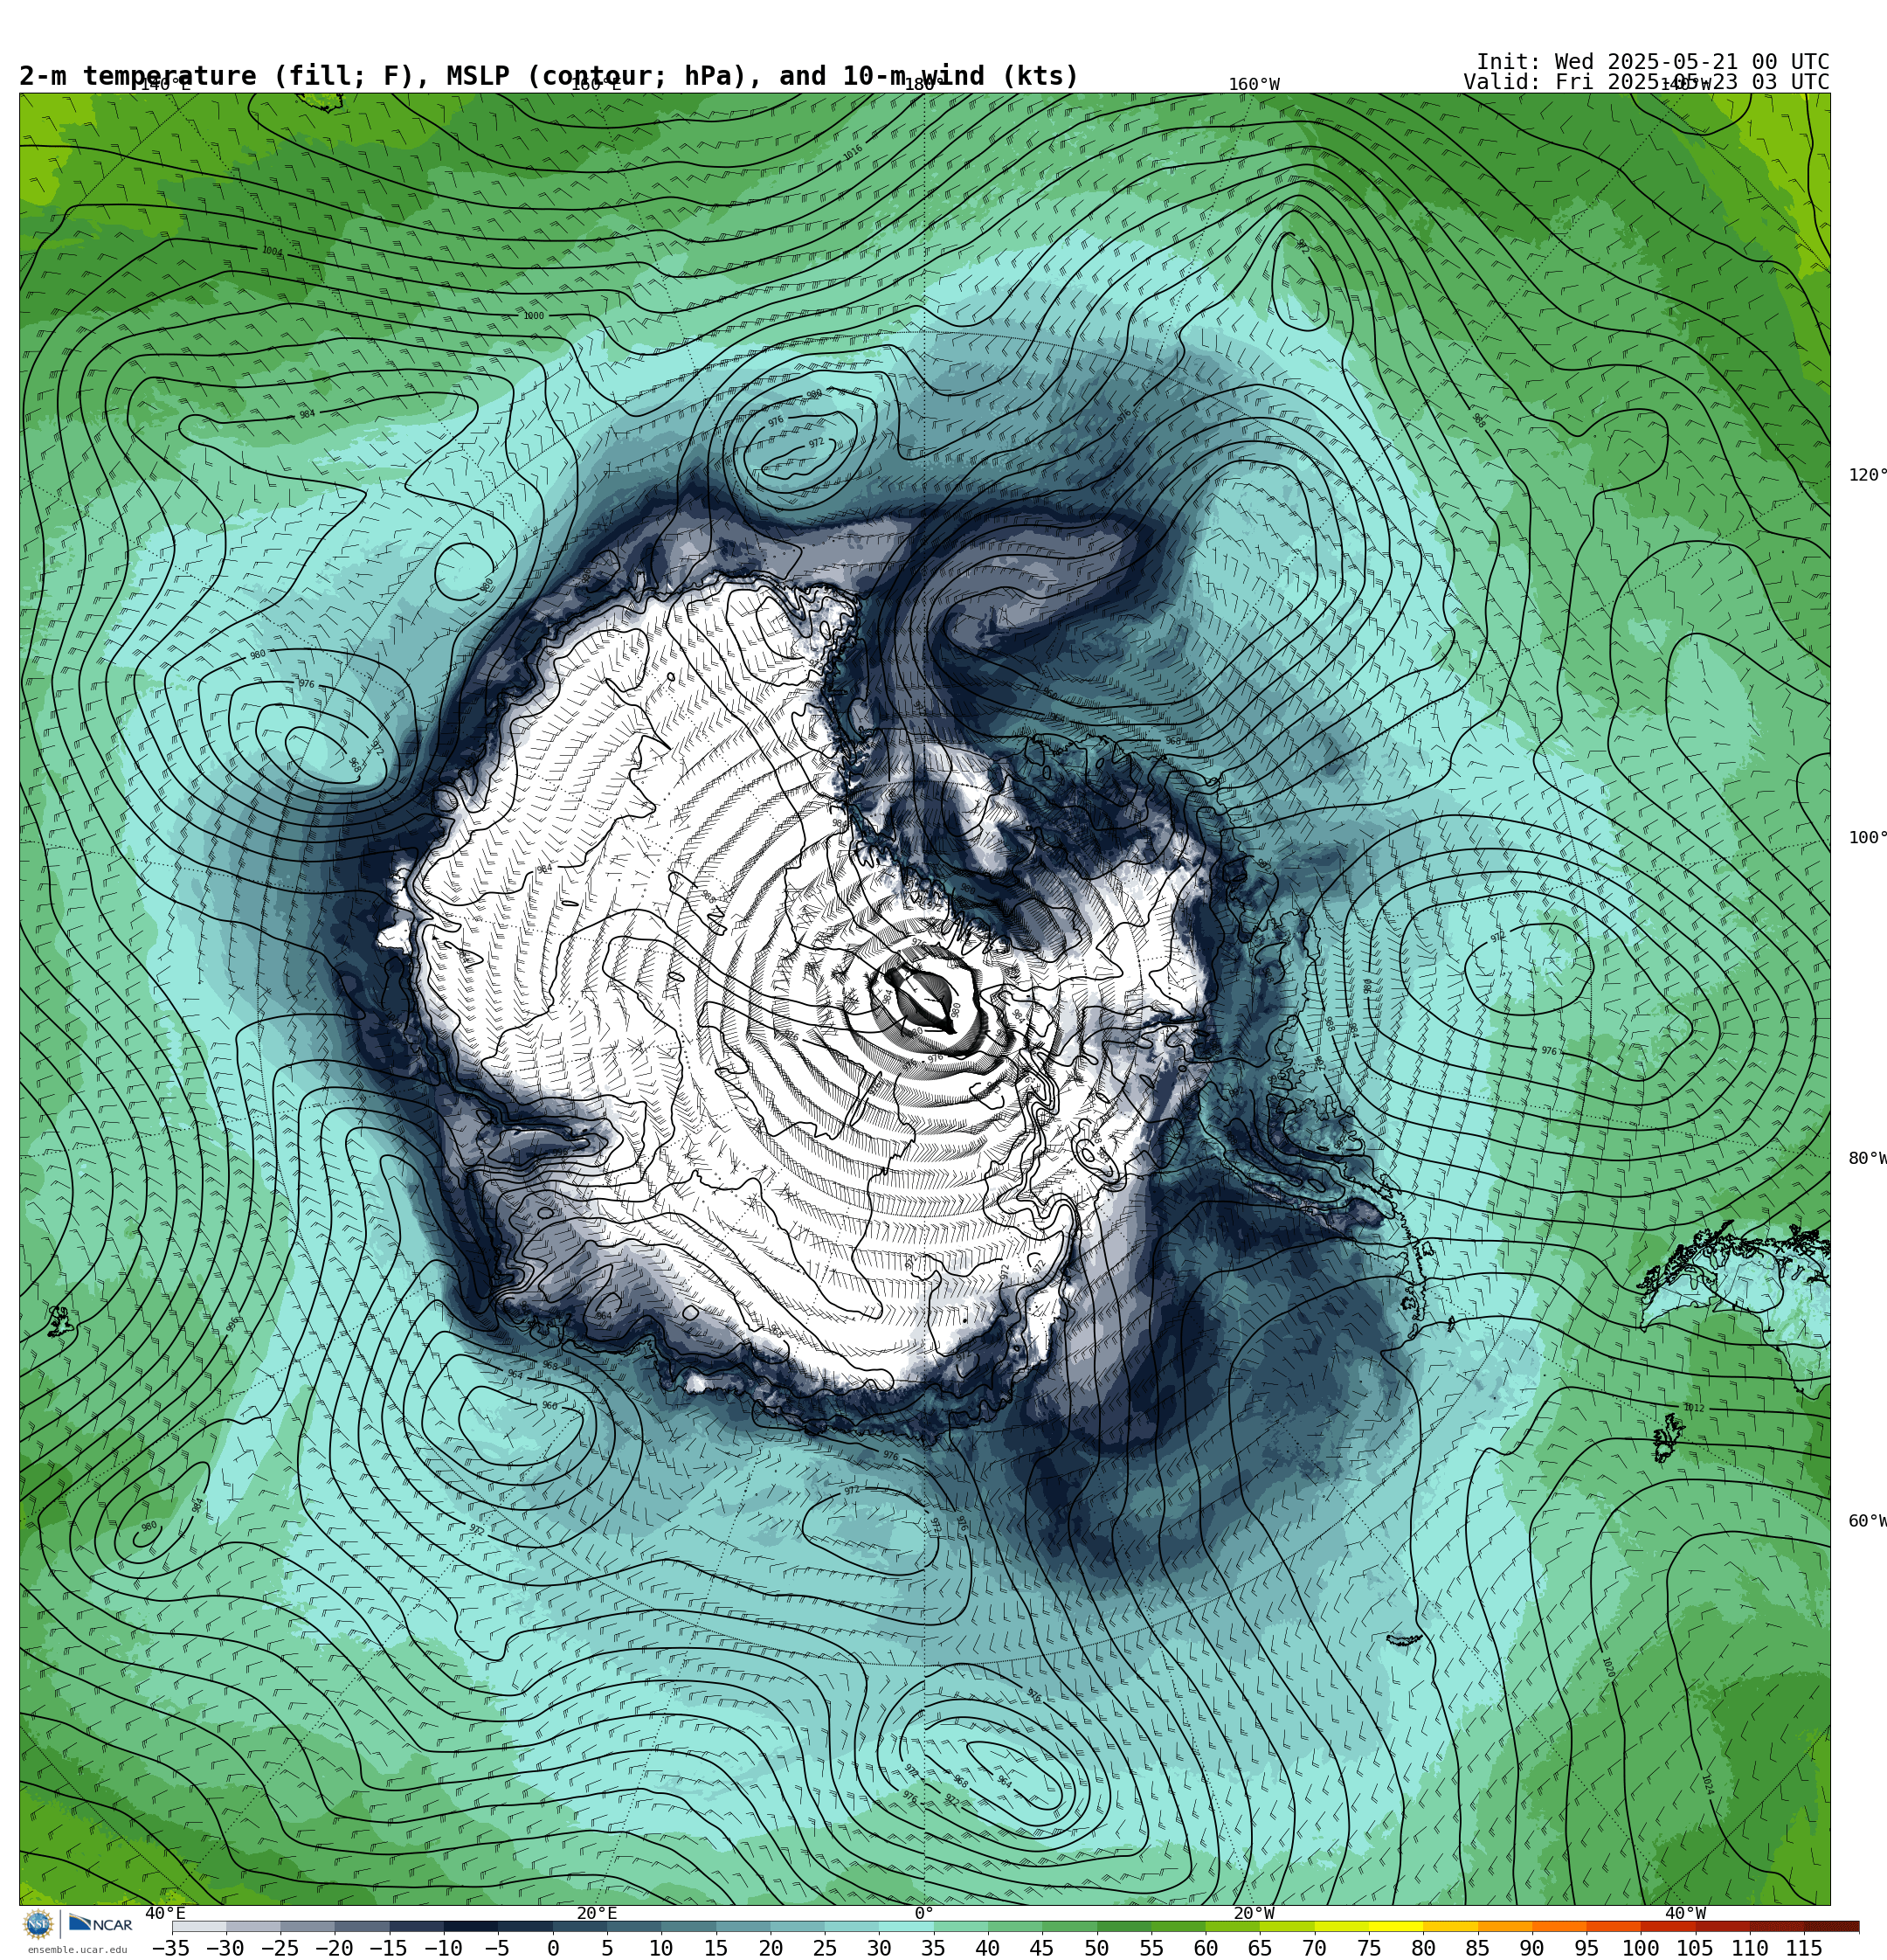This screenshot has width=1887, height=1960.
Task: Click the colorbar swatch between -35 and -30
Action: point(199,1927)
